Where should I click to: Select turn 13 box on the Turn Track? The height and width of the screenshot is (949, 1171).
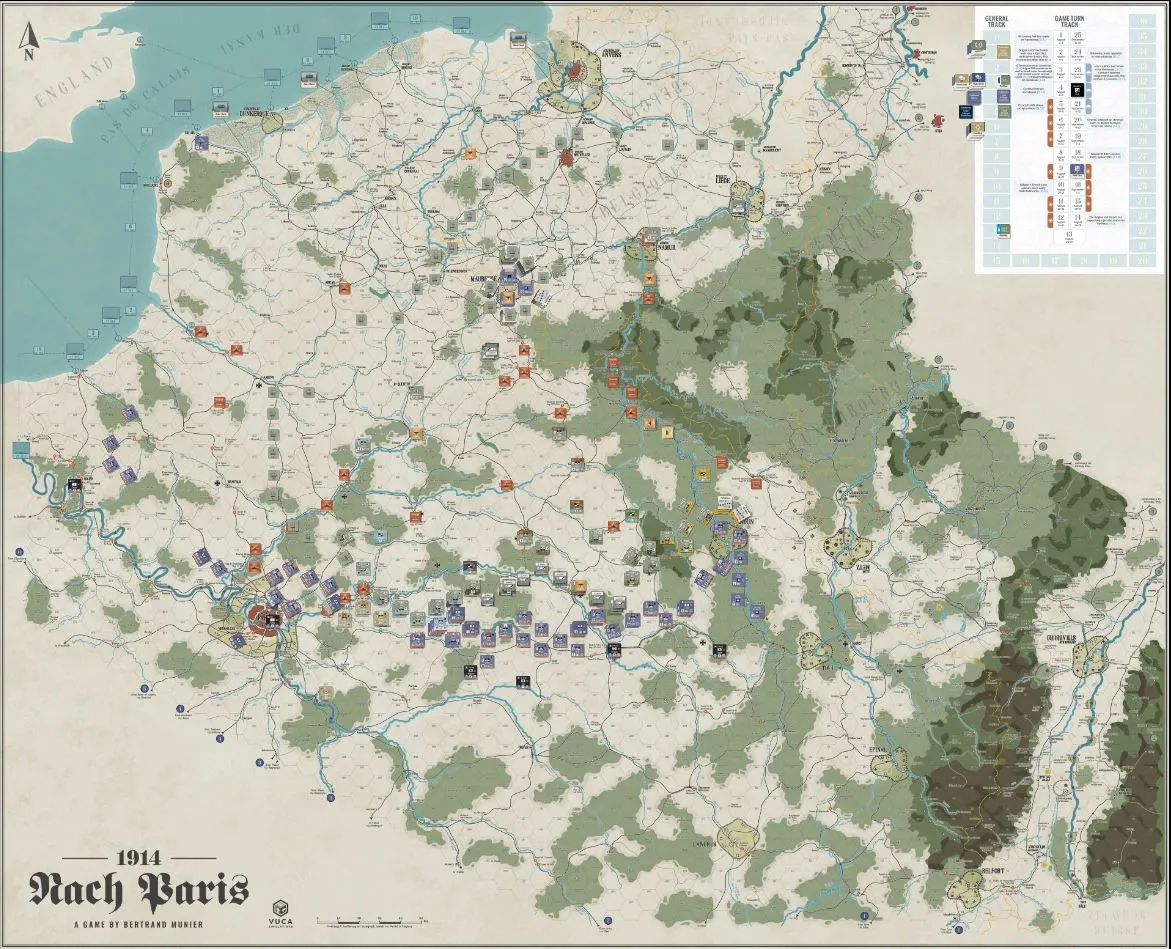[x=1069, y=237]
